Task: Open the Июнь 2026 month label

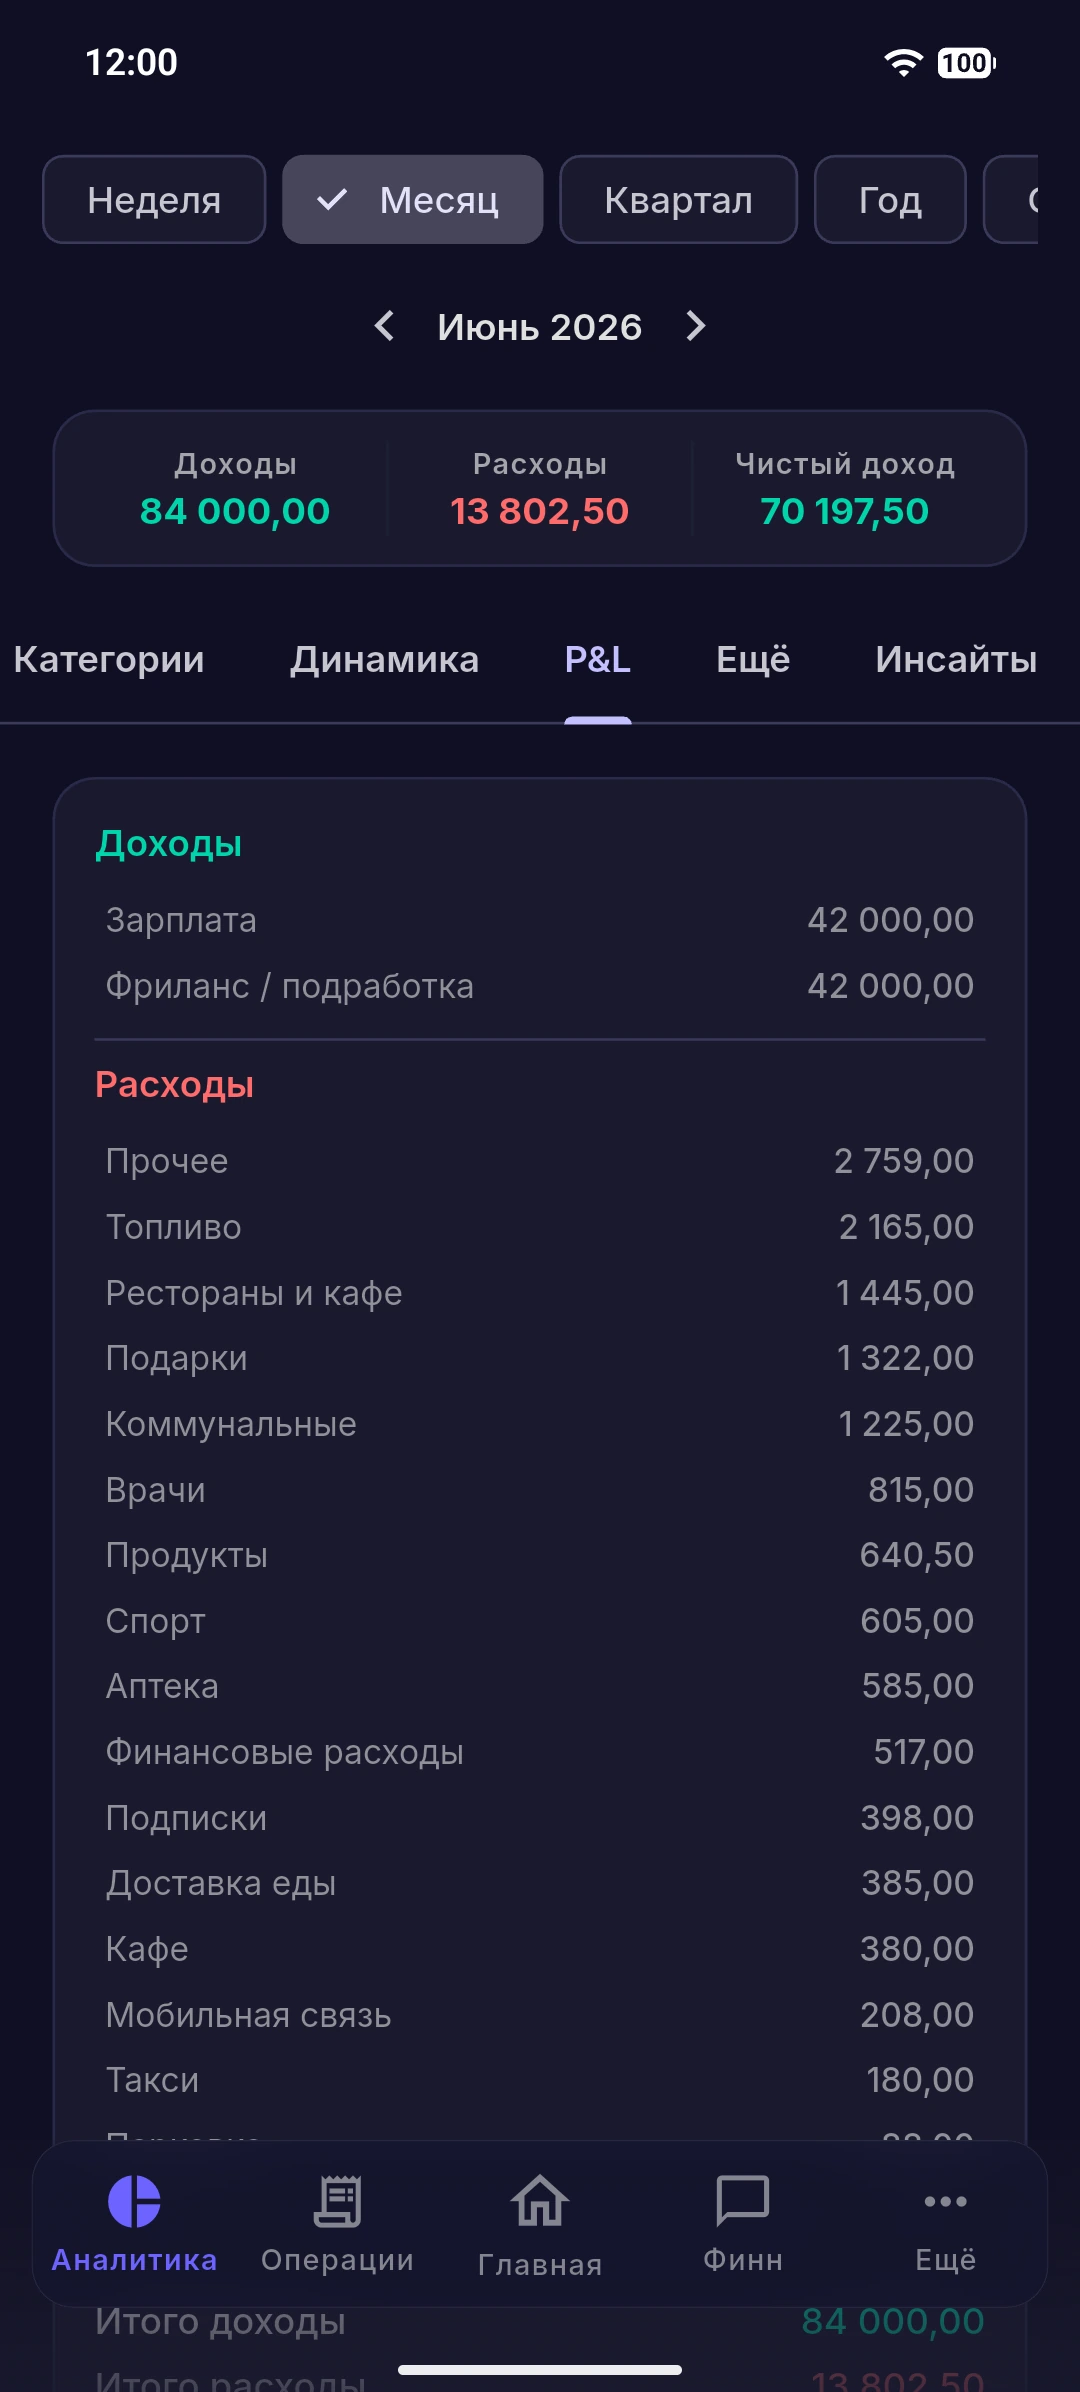Action: [x=540, y=327]
